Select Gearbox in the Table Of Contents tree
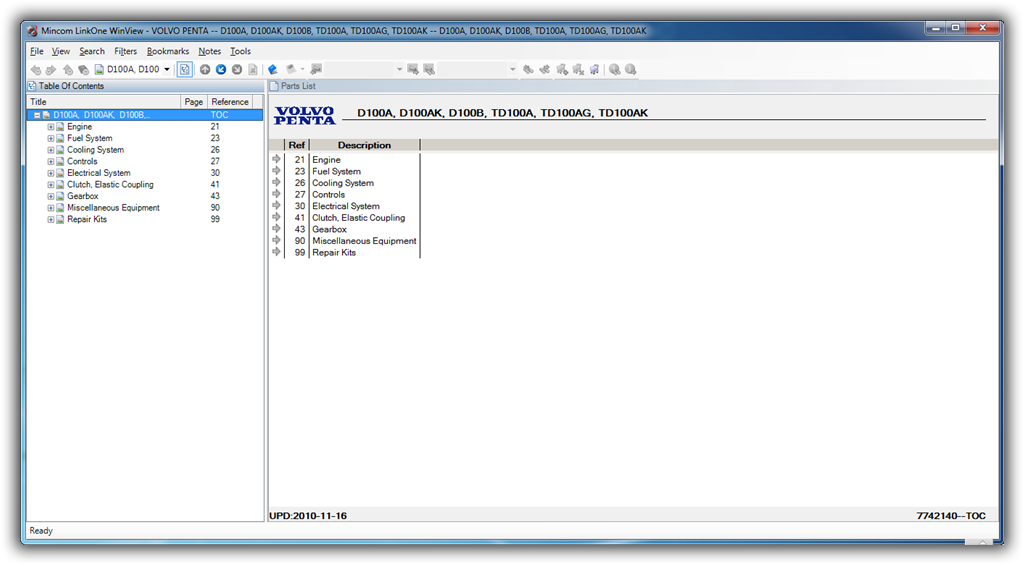 (83, 196)
